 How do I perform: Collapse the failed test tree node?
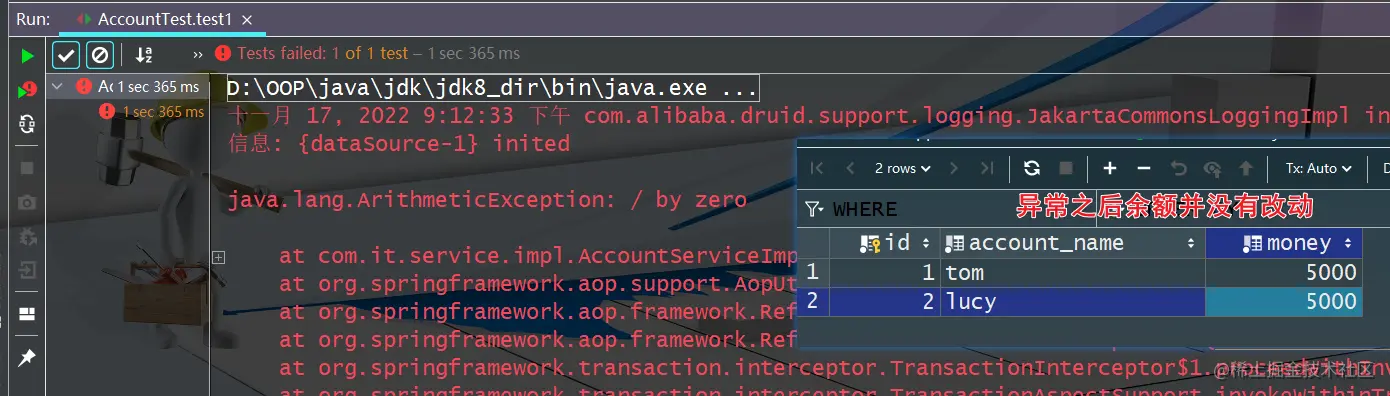click(57, 86)
